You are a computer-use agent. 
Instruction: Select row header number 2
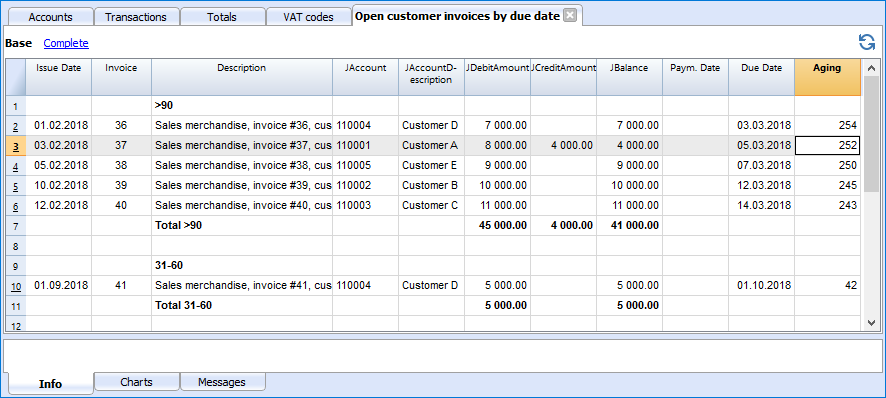click(15, 126)
